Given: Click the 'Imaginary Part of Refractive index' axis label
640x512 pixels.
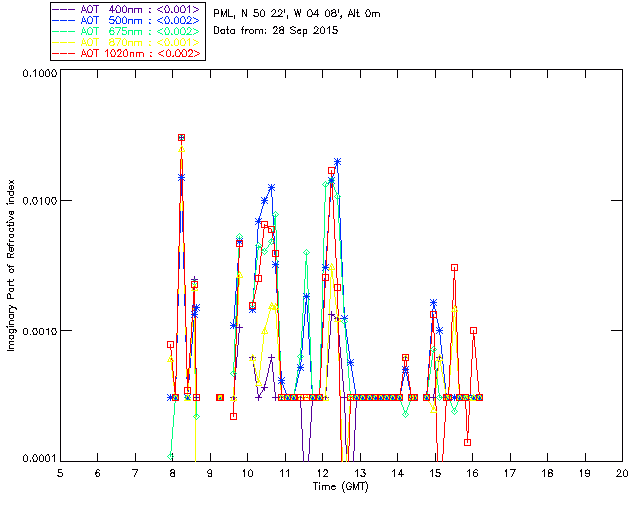Looking at the screenshot, I should point(11,265).
